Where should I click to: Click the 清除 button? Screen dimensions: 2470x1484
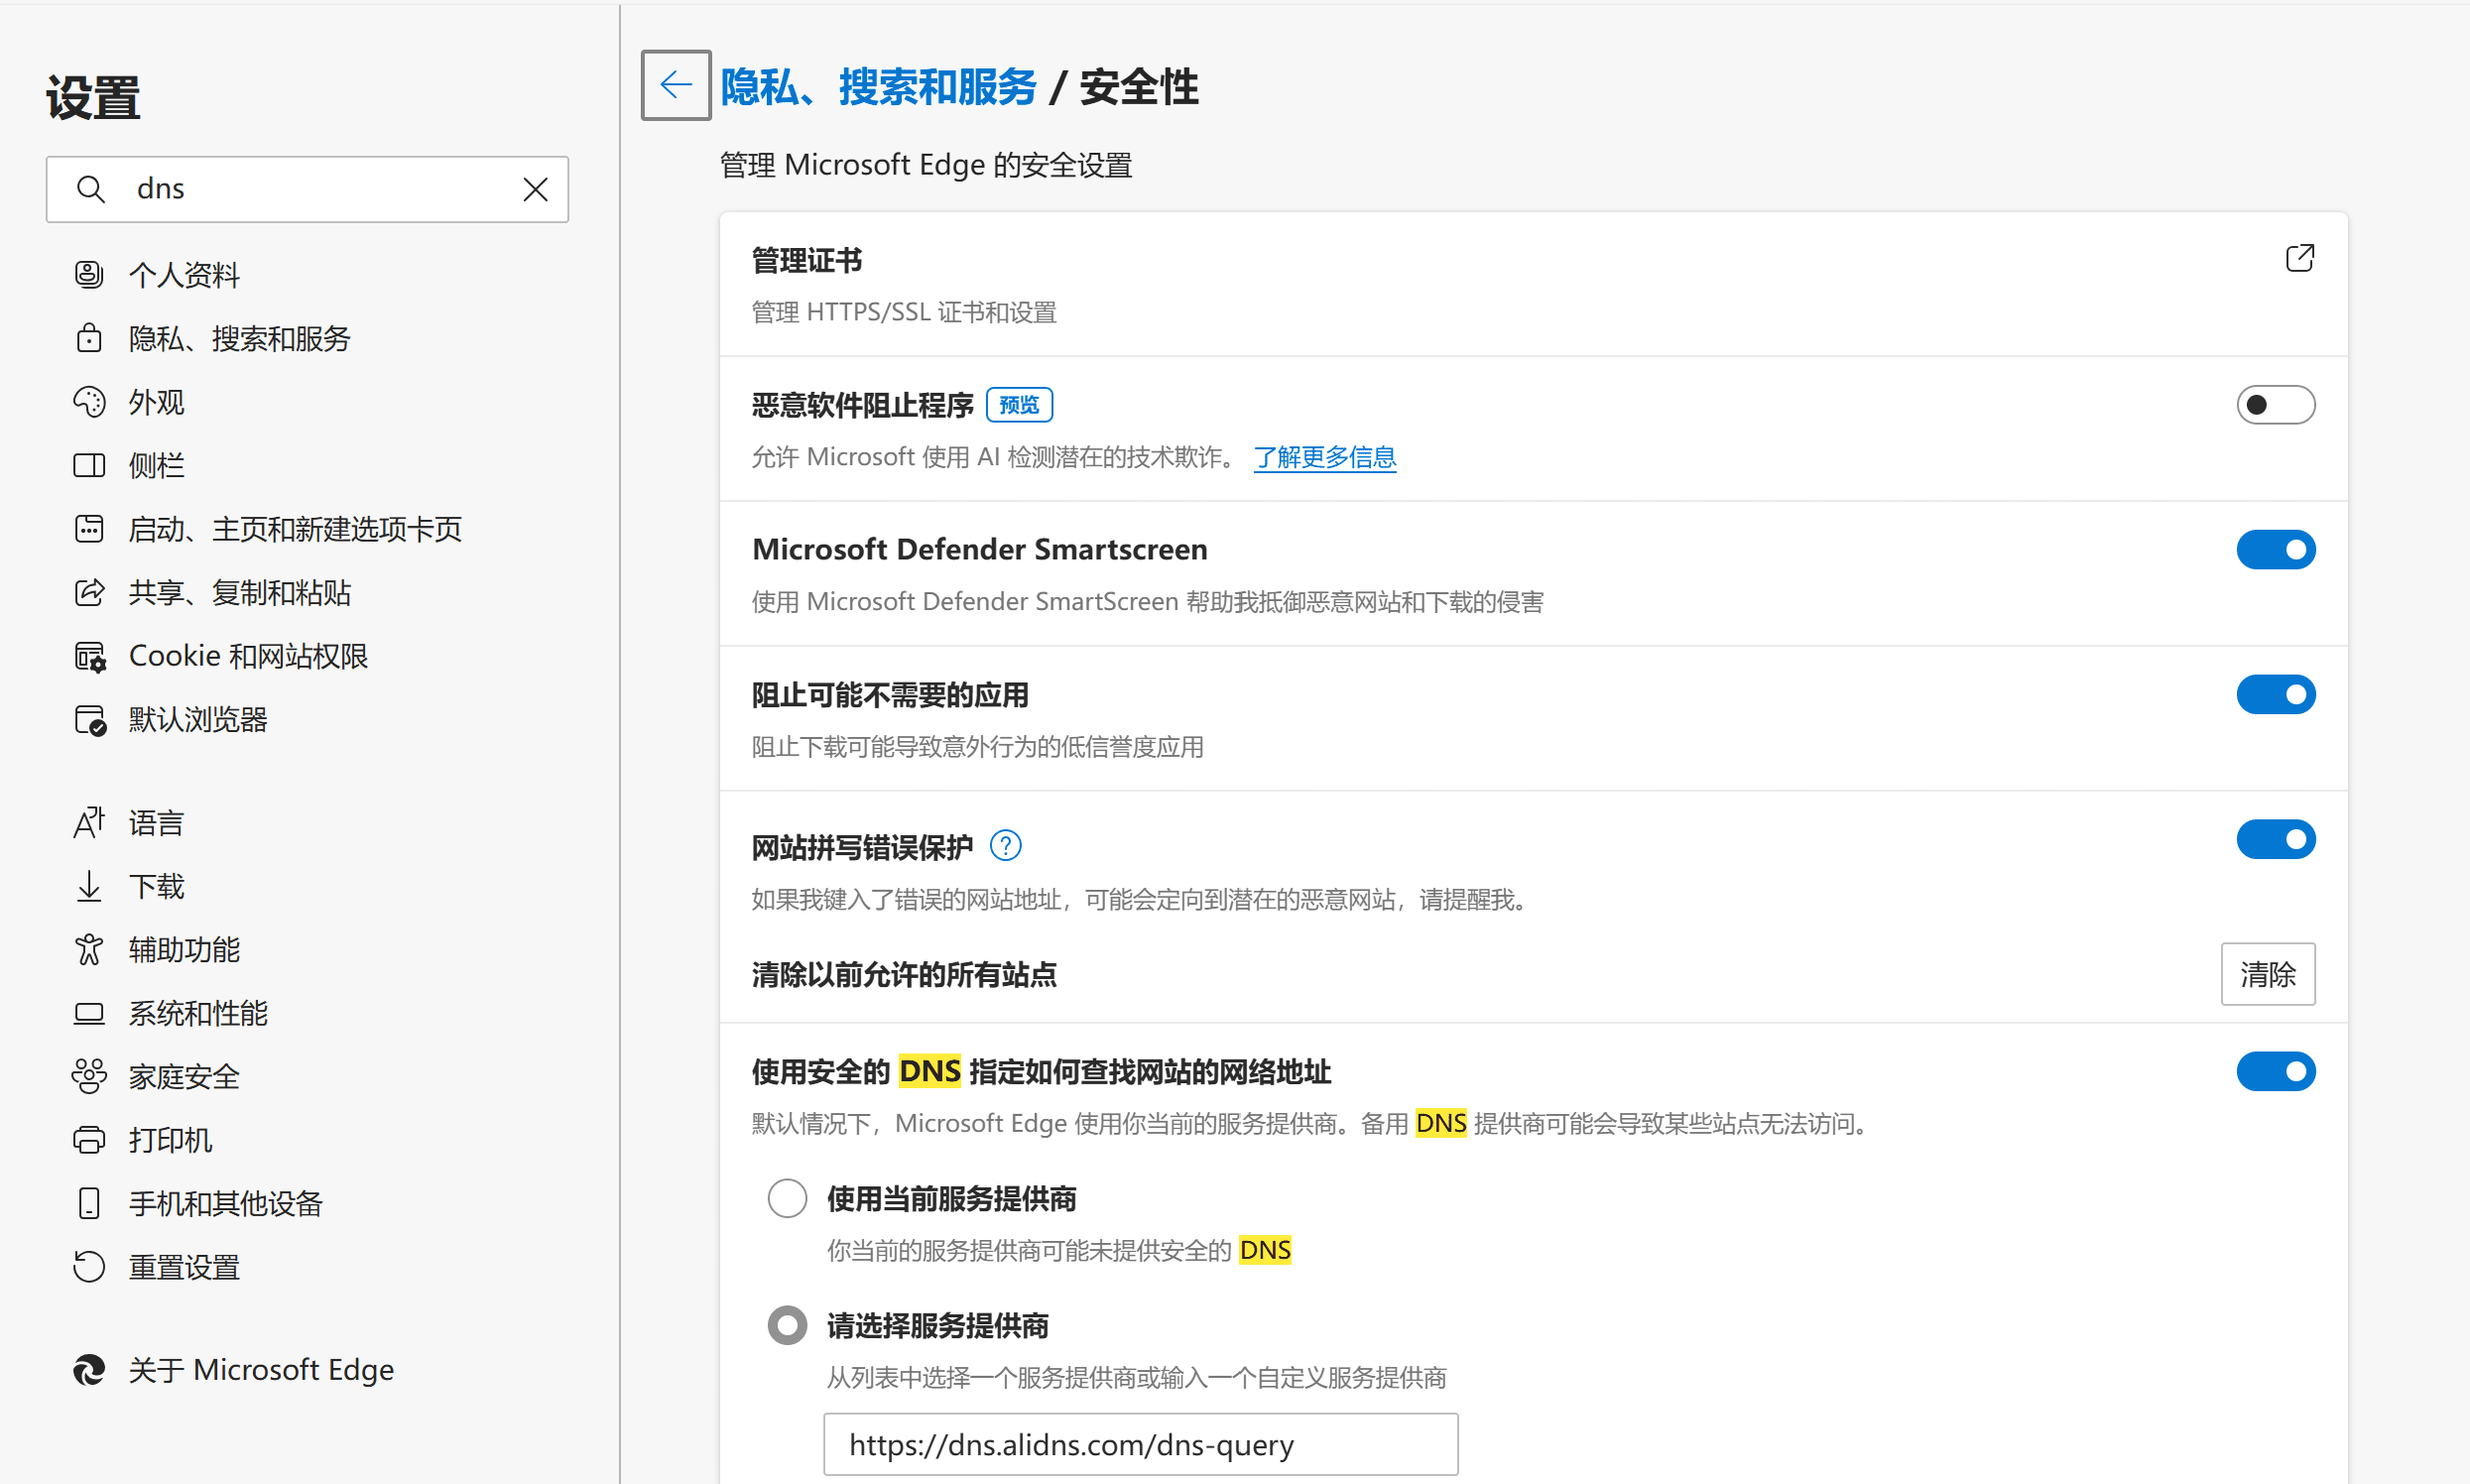(2267, 974)
